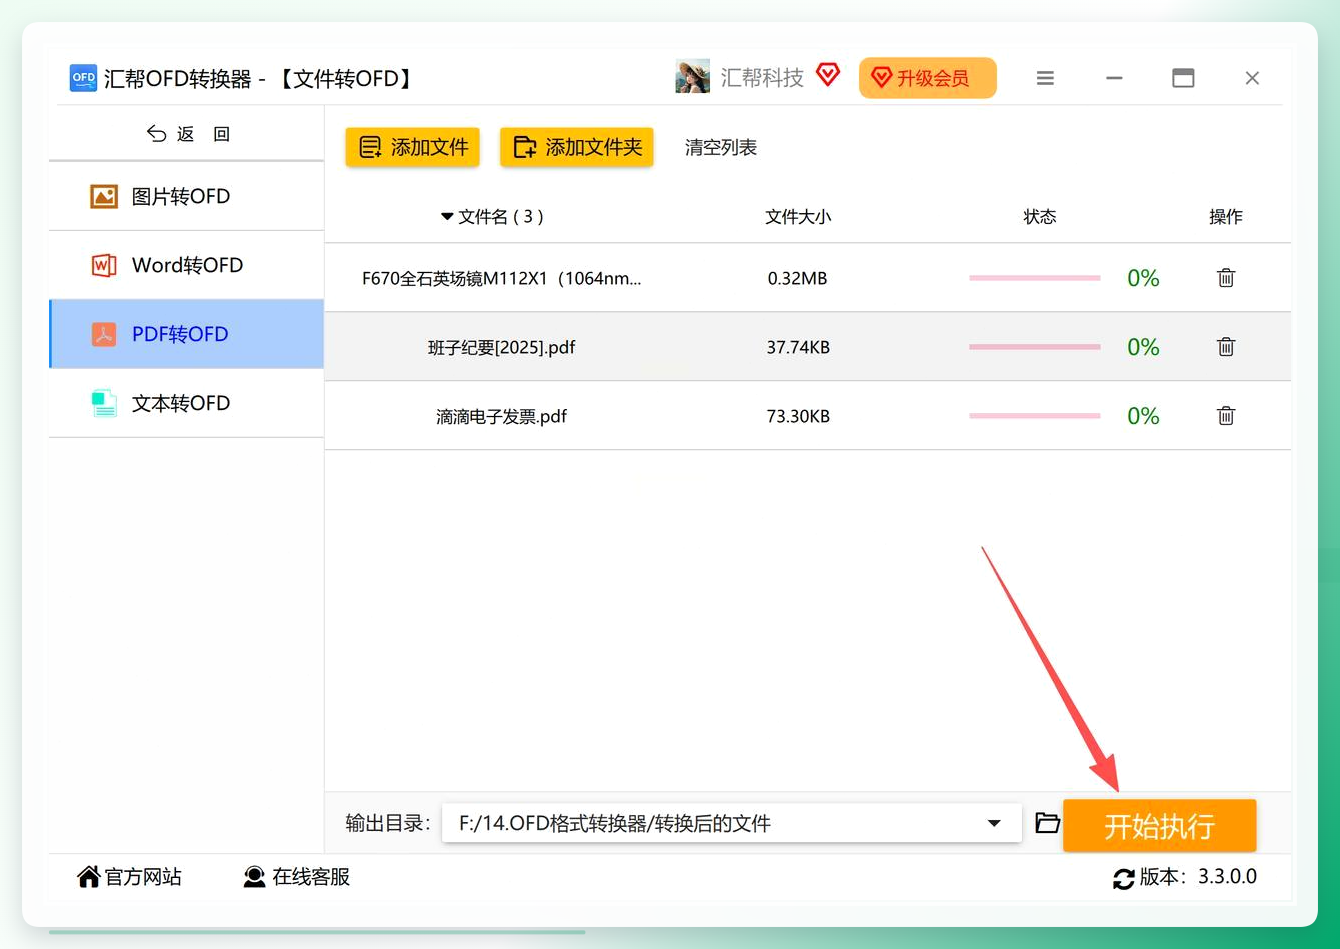The height and width of the screenshot is (949, 1340).
Task: Click 0% status of 班子纪要[2025].pdf
Action: 1143,347
